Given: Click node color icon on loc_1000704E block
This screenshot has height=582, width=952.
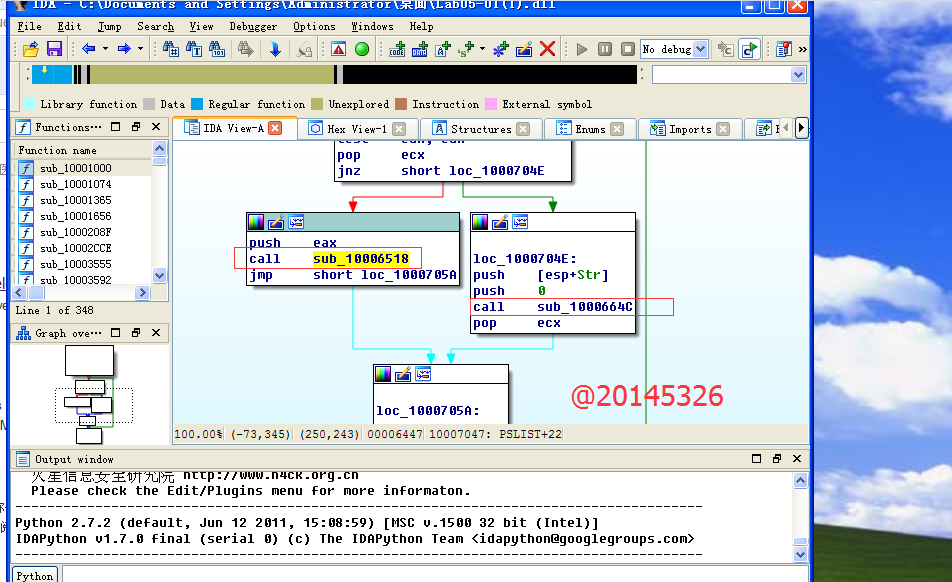Looking at the screenshot, I should tap(480, 222).
